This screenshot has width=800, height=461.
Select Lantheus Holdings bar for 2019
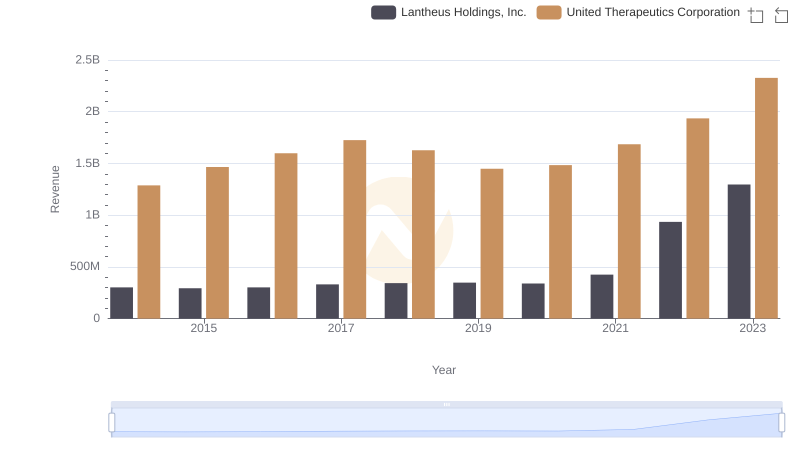coord(465,301)
